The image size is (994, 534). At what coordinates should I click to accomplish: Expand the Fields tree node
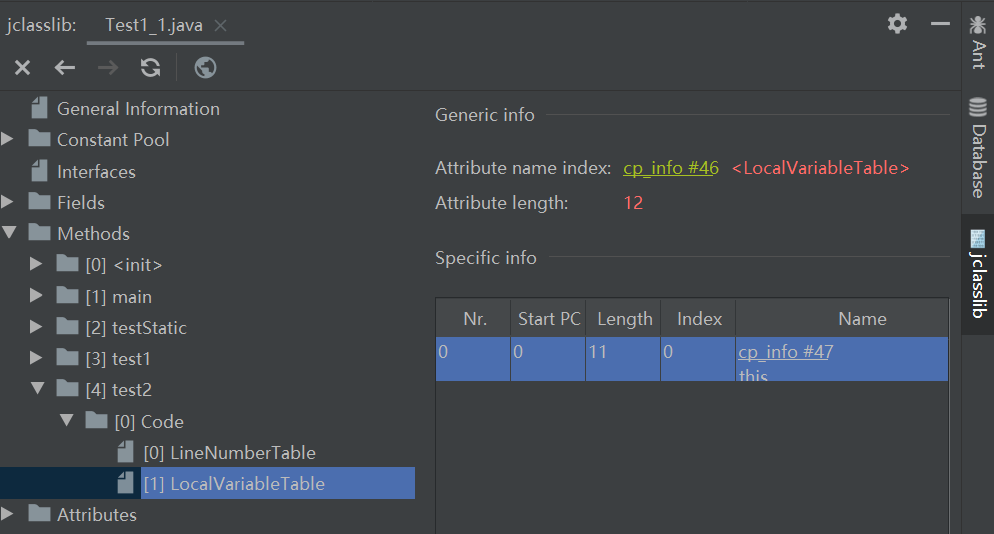9,203
